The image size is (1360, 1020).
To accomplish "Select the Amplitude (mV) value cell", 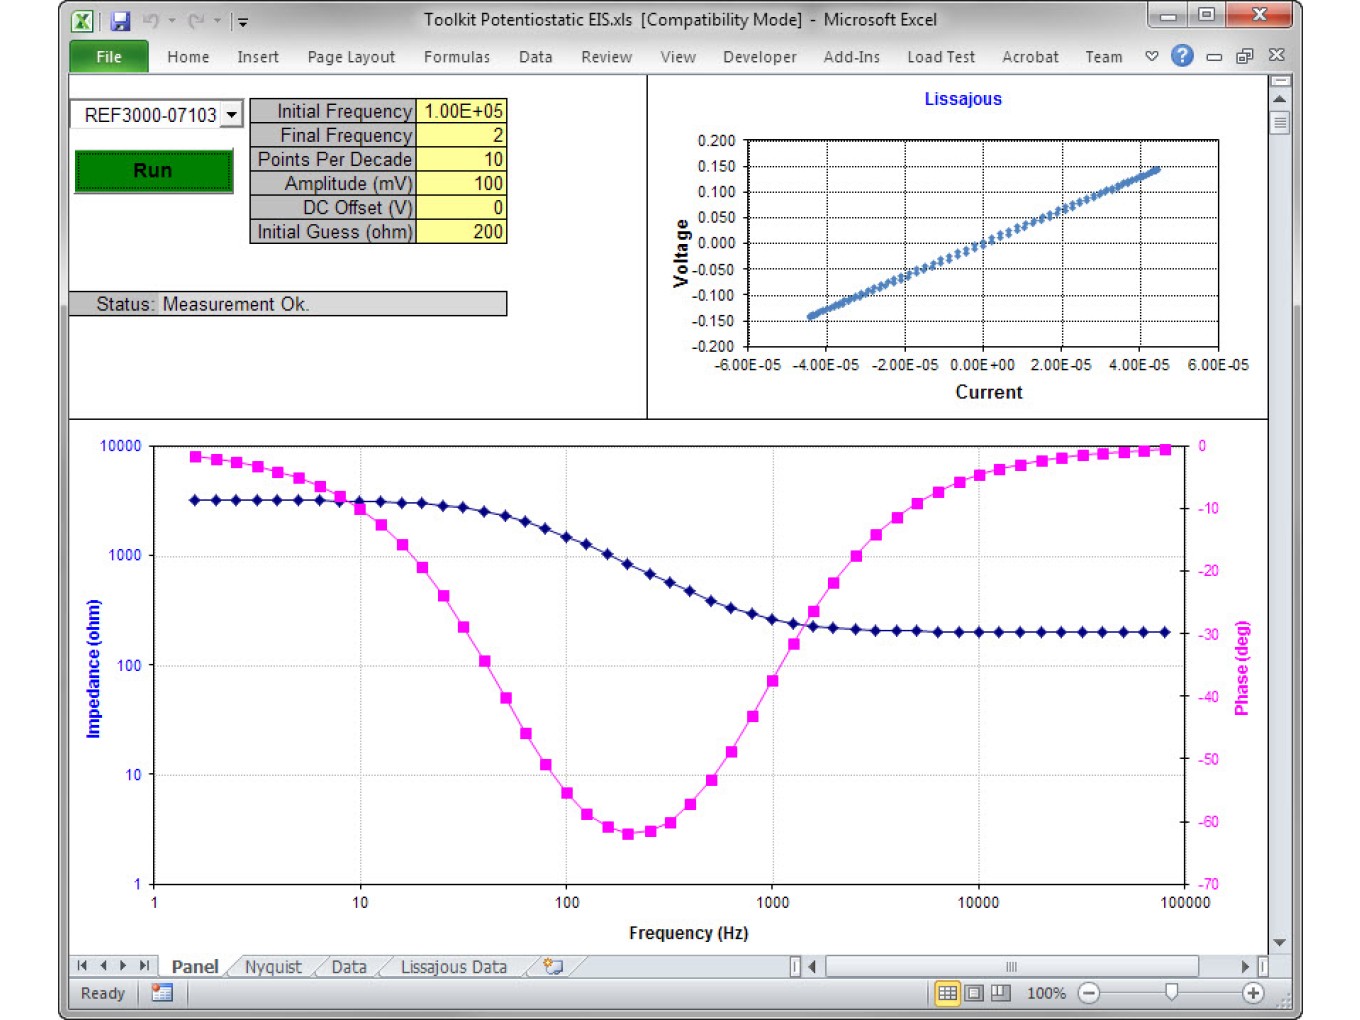I will tap(461, 183).
